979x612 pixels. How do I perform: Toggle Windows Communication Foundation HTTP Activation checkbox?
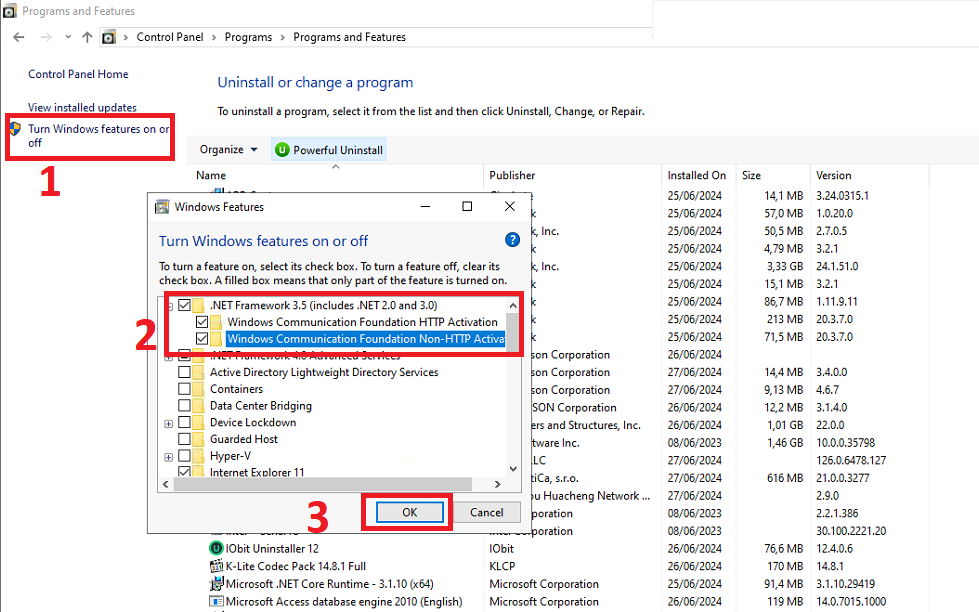coord(202,322)
